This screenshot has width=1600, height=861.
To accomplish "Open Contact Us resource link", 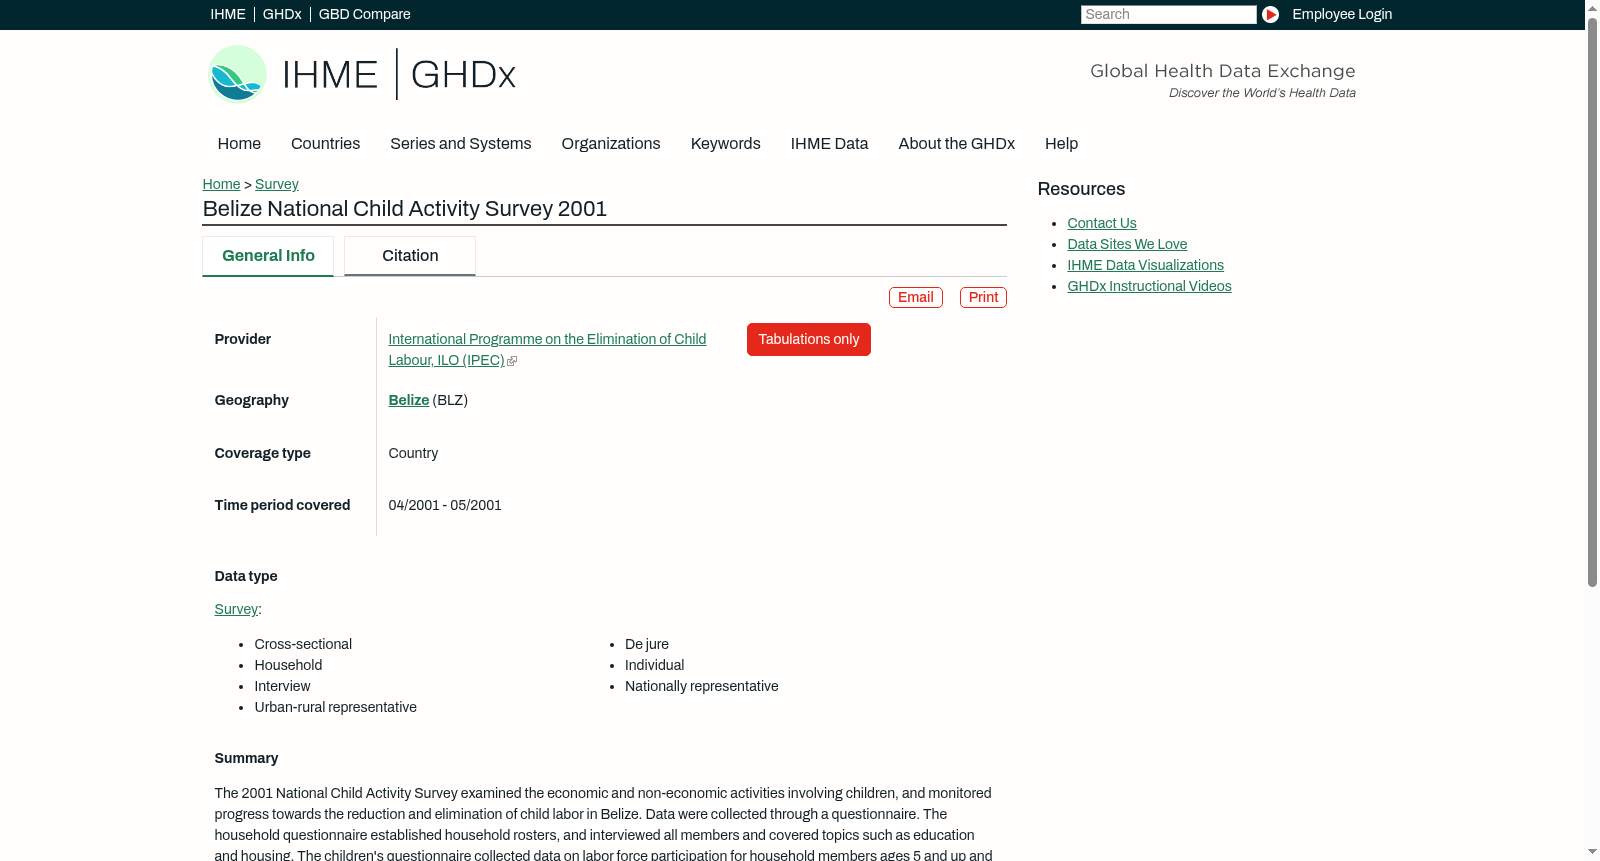I will click(1102, 223).
